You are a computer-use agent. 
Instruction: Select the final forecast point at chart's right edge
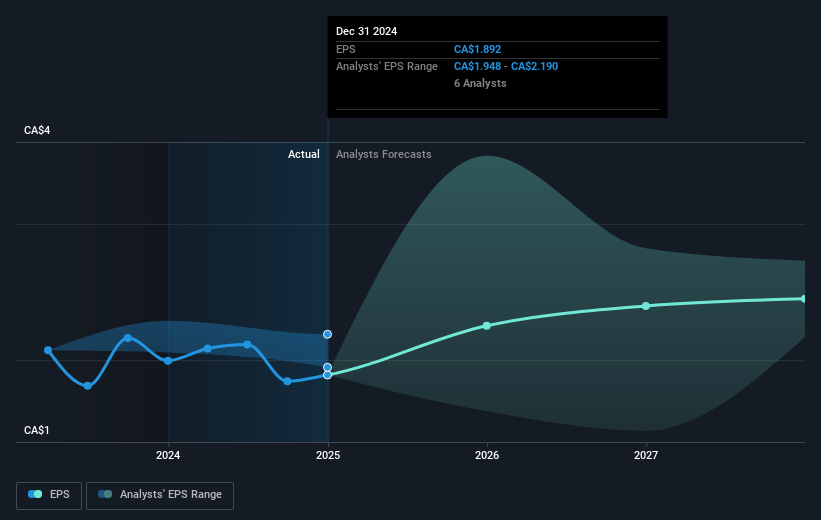[804, 298]
